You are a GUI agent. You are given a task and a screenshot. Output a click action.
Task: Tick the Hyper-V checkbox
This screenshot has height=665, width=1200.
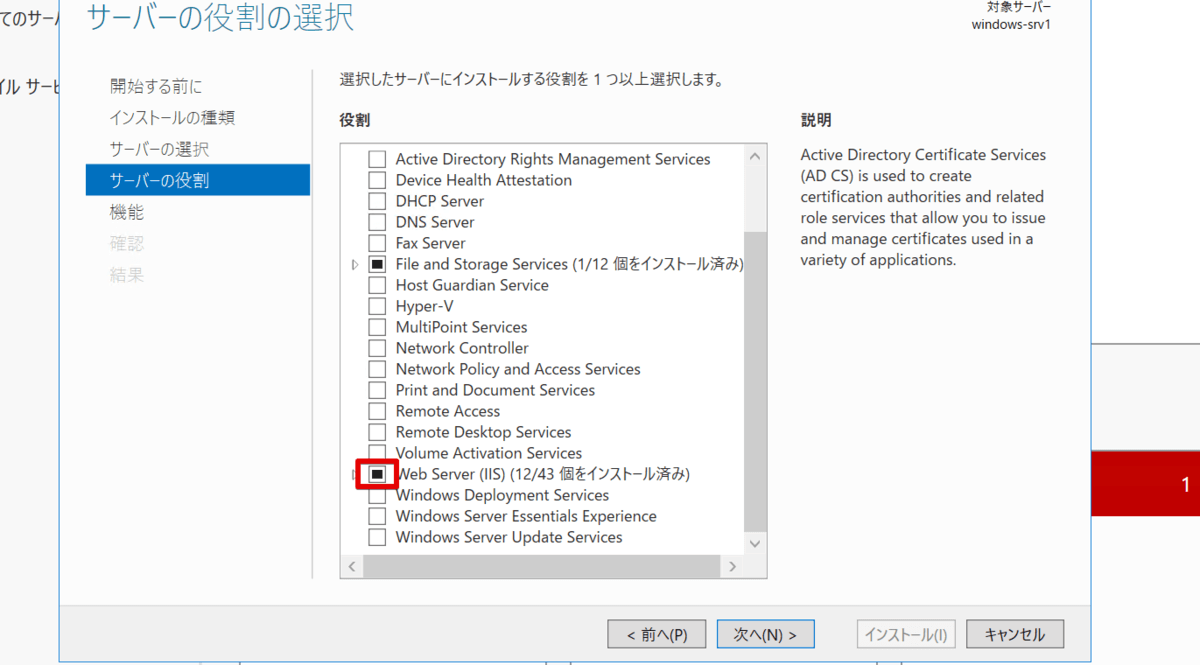tap(377, 306)
